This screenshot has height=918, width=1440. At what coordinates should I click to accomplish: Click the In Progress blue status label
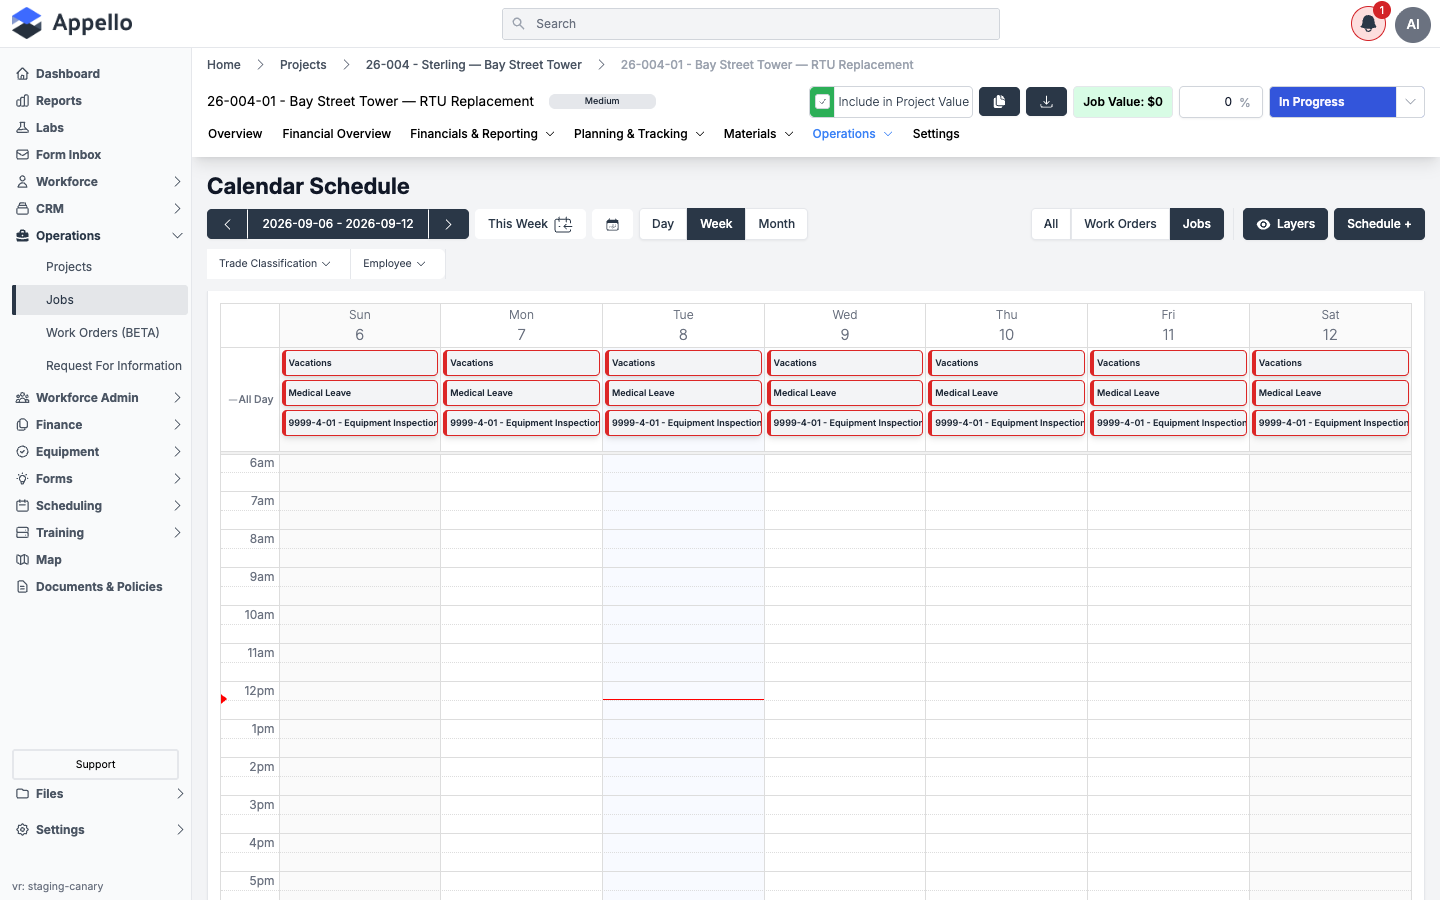coord(1332,102)
